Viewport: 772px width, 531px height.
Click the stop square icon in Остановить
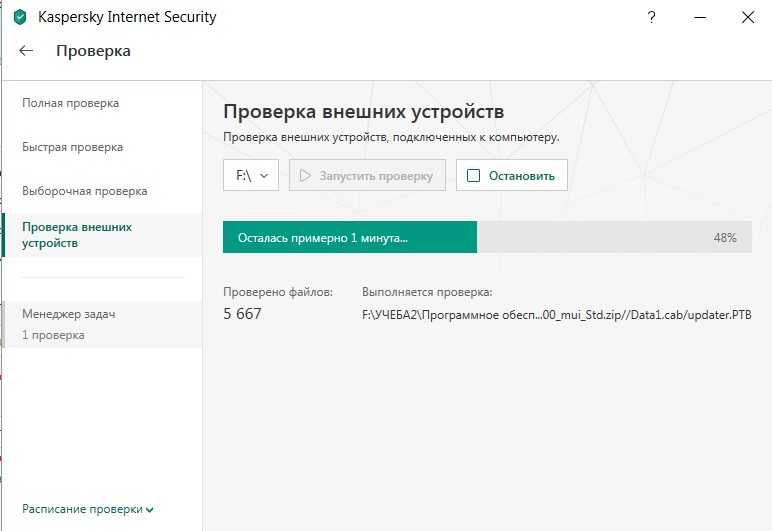click(x=473, y=175)
